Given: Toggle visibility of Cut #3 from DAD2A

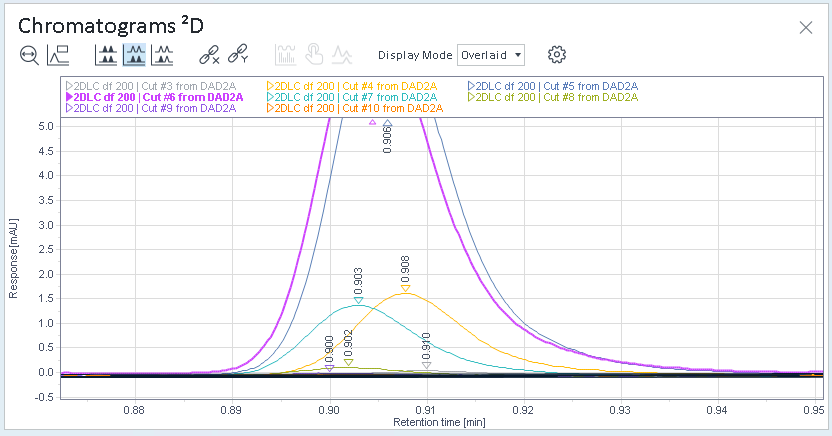Looking at the screenshot, I should pyautogui.click(x=69, y=86).
